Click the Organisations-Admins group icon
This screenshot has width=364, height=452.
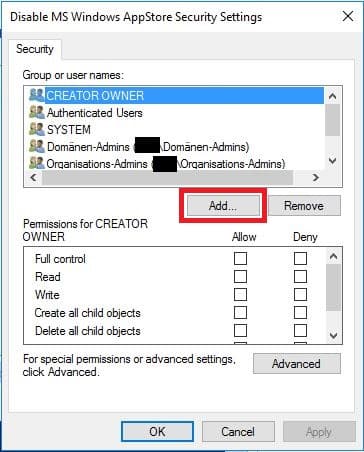(x=36, y=163)
